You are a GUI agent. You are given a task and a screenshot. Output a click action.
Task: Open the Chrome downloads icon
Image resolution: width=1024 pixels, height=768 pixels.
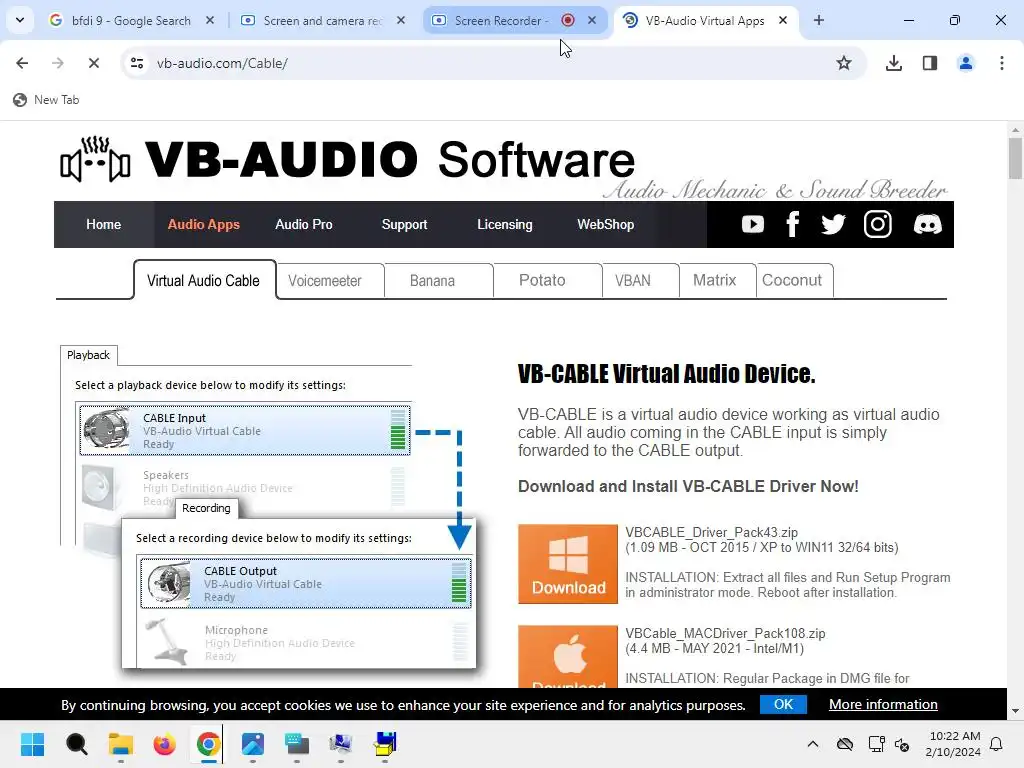point(893,63)
